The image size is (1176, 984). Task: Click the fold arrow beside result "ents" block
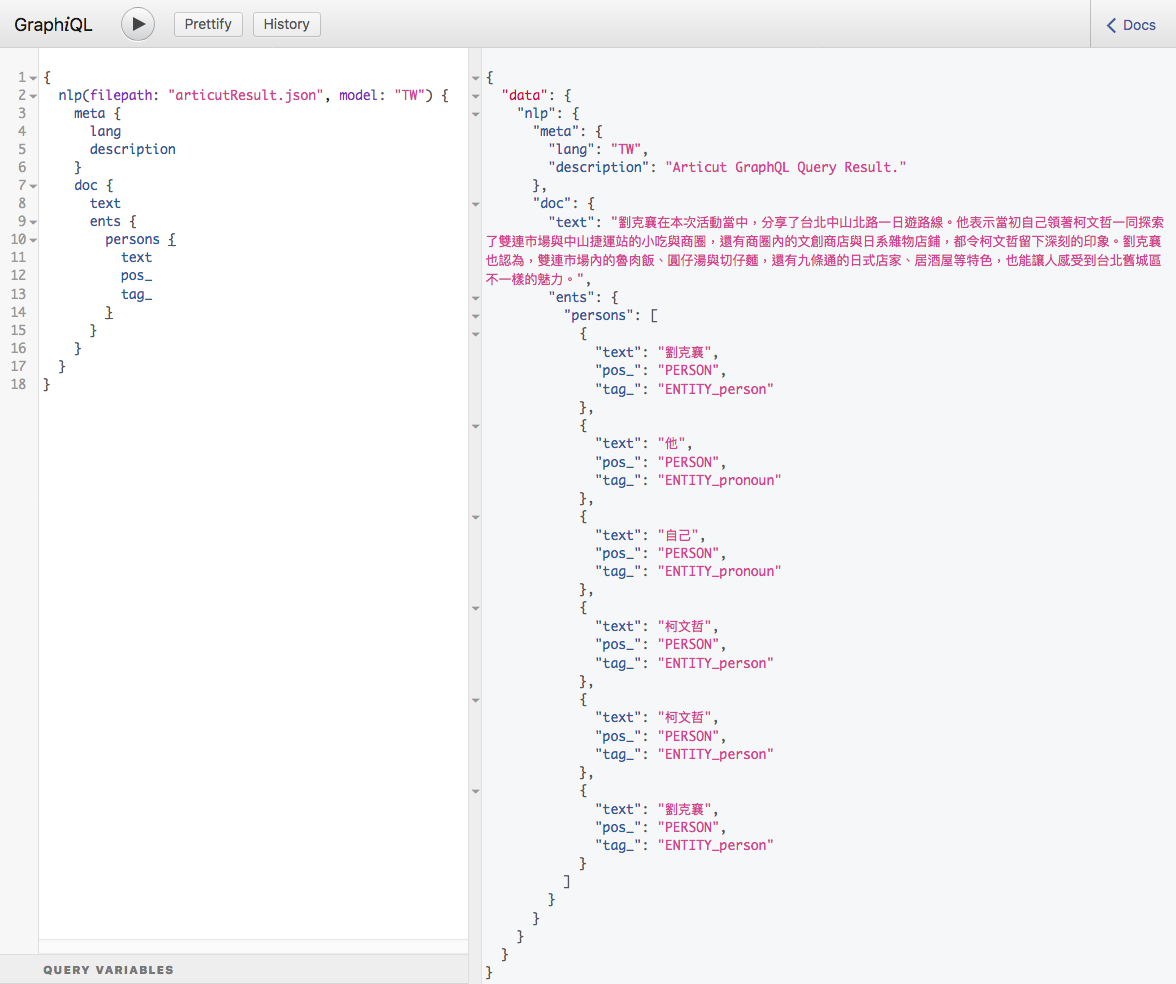click(x=476, y=296)
